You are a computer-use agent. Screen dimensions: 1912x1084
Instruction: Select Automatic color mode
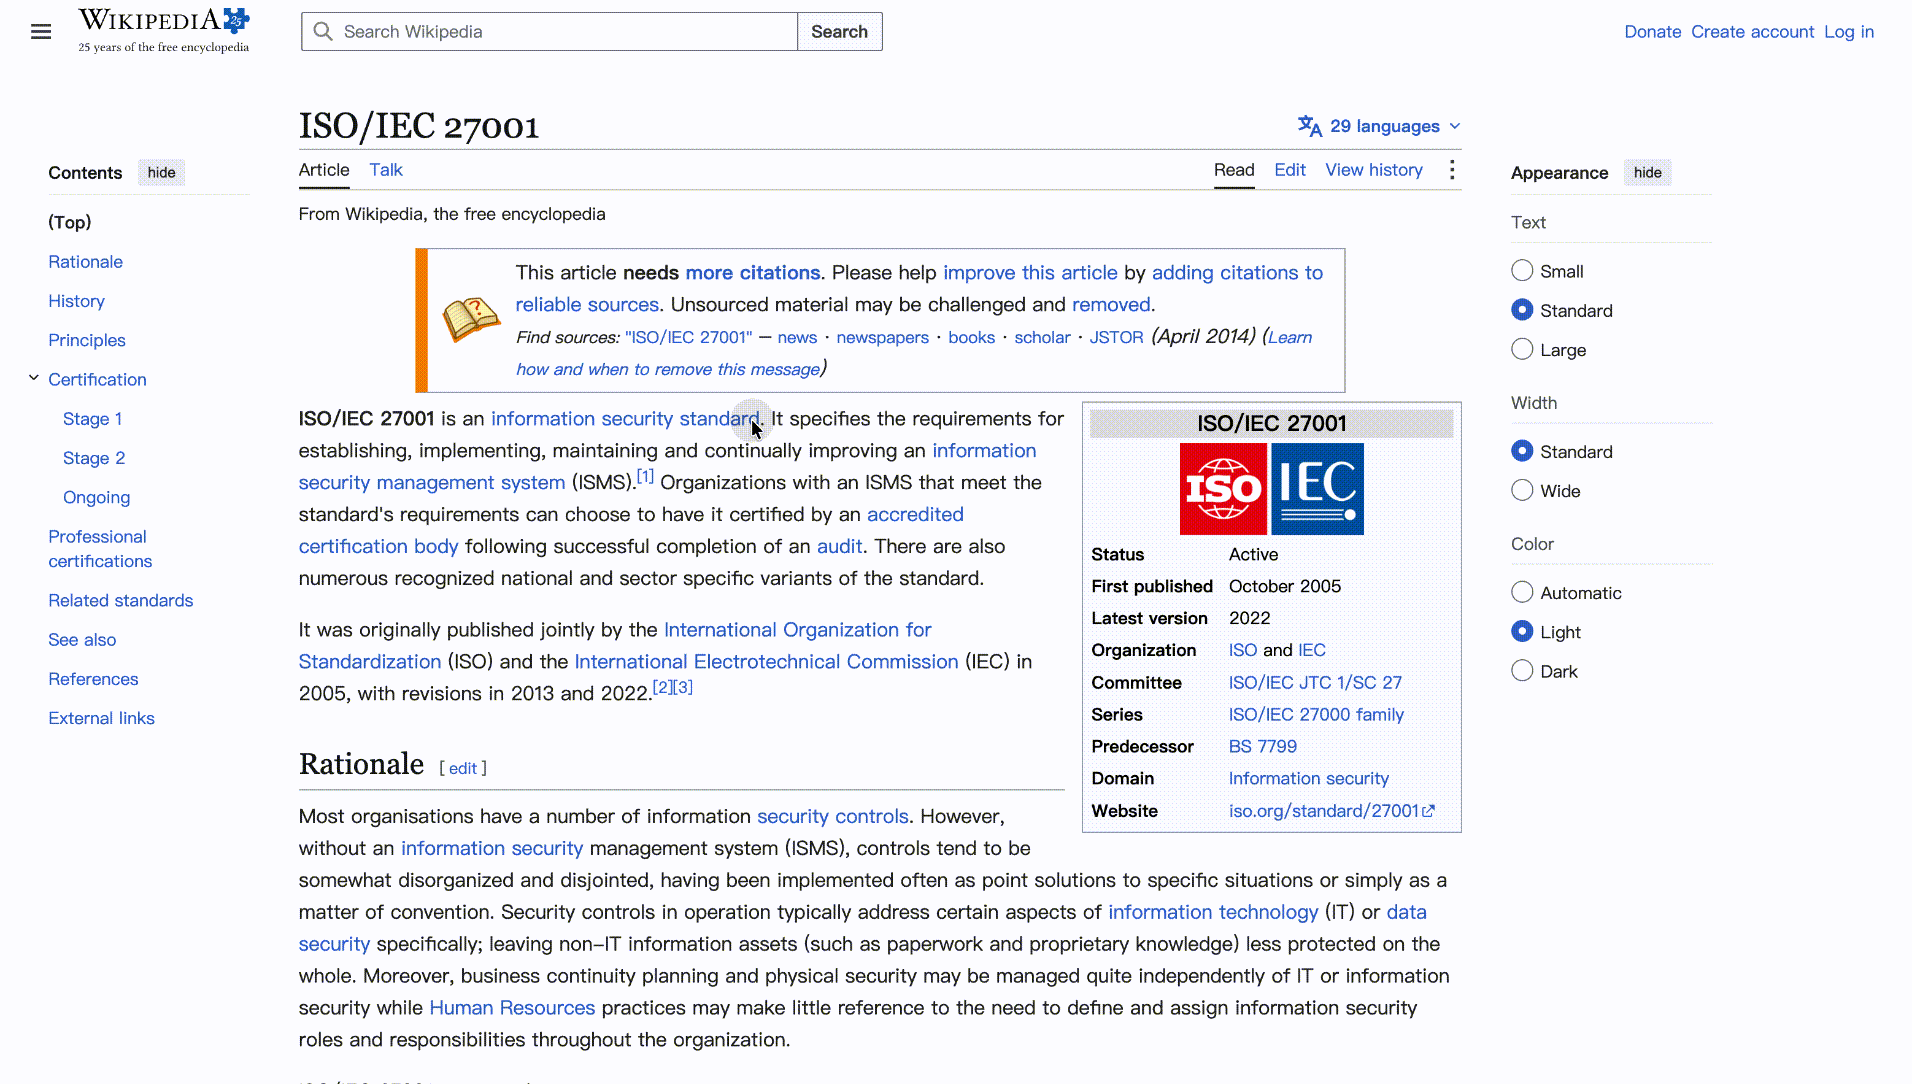[1522, 592]
